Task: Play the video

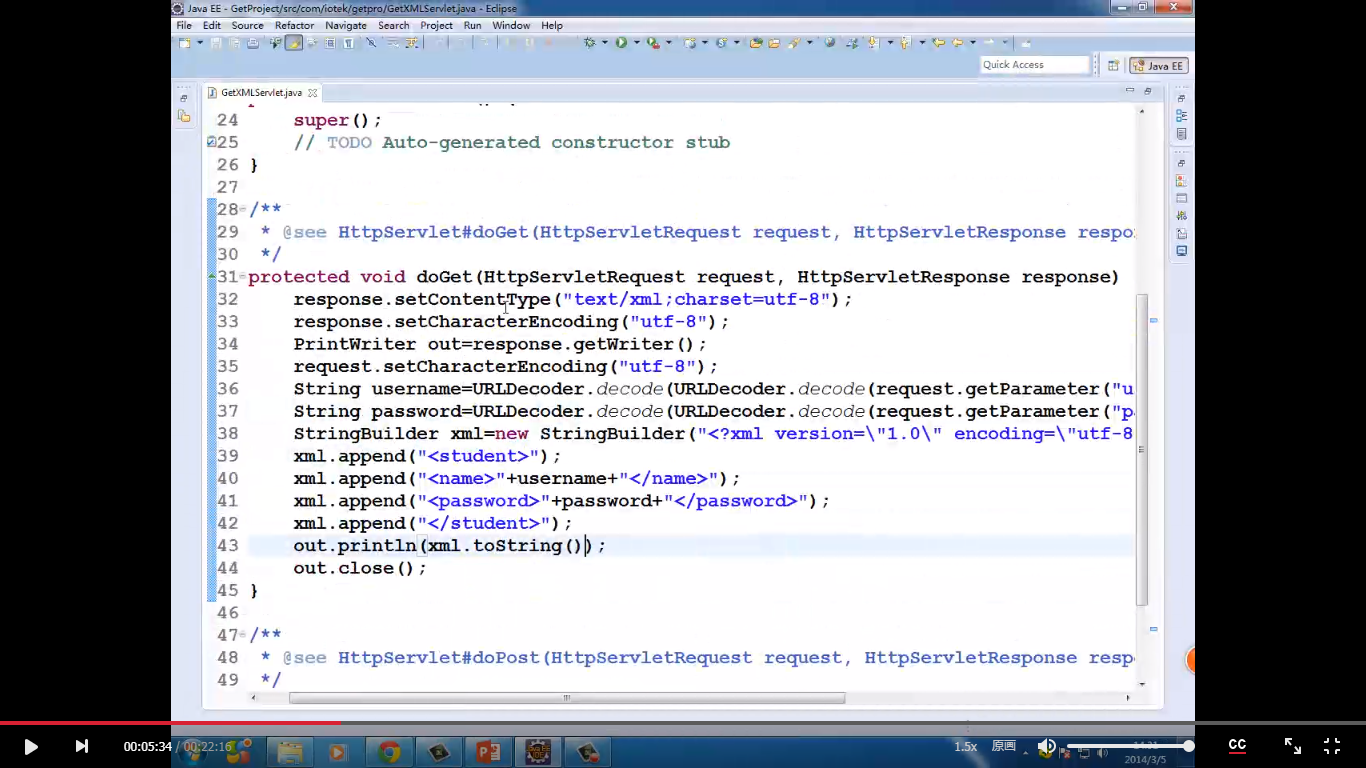Action: [x=31, y=746]
